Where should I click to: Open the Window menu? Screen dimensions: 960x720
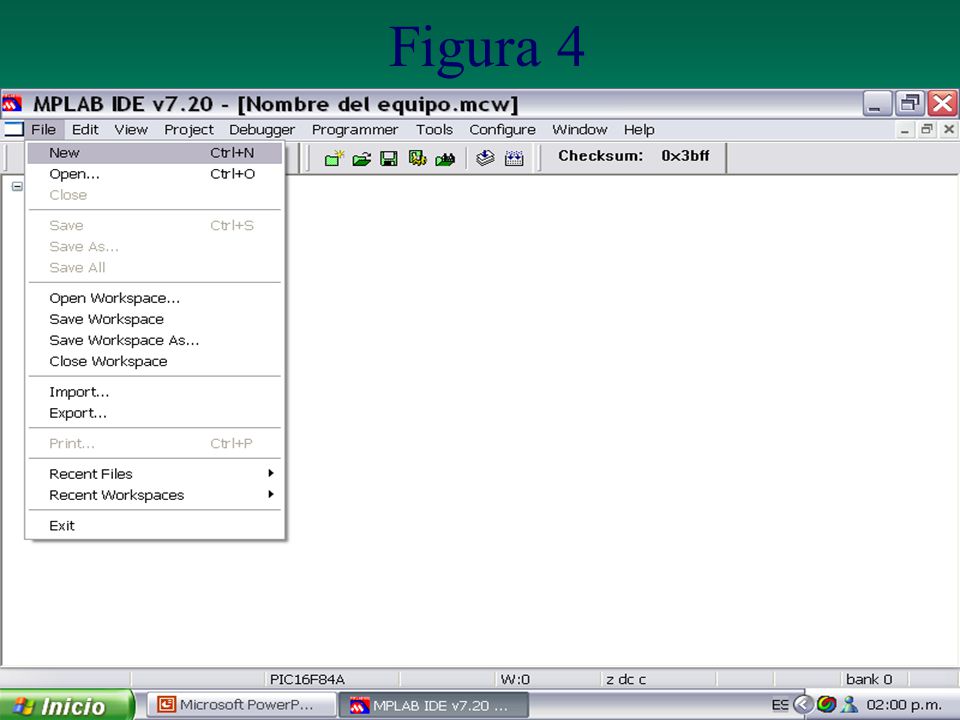579,130
